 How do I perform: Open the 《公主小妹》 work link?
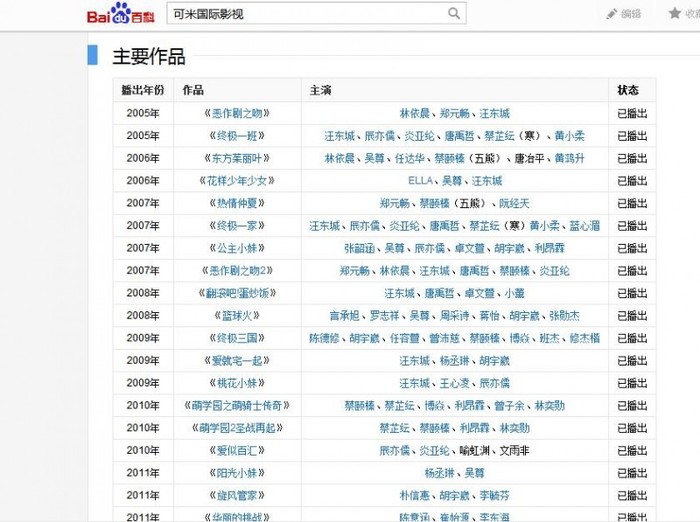pos(237,248)
